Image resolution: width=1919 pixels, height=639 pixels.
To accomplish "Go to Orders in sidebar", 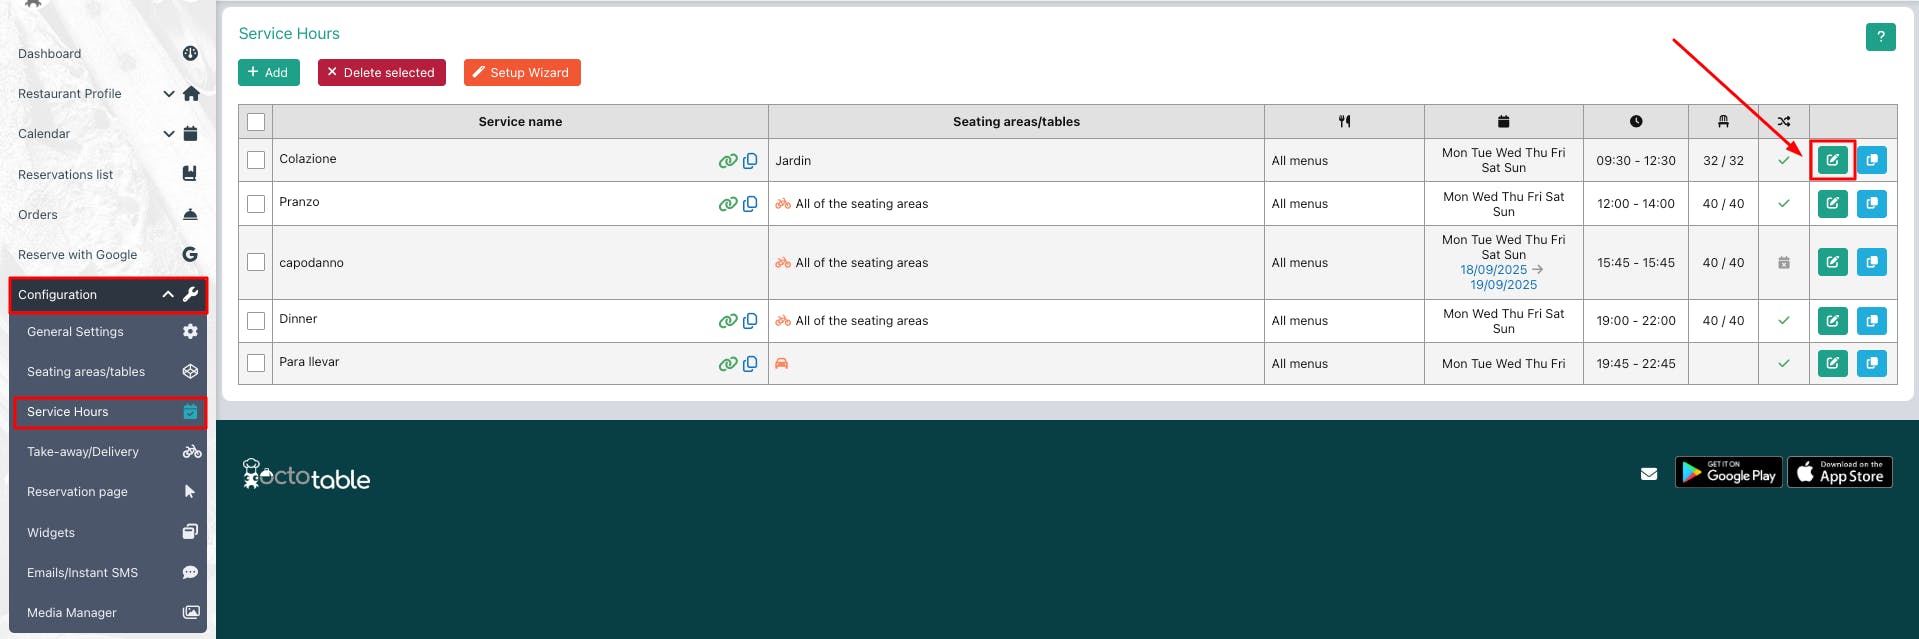I will 108,214.
